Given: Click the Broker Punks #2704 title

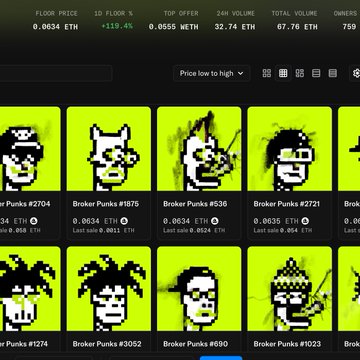Looking at the screenshot, I should (x=25, y=204).
